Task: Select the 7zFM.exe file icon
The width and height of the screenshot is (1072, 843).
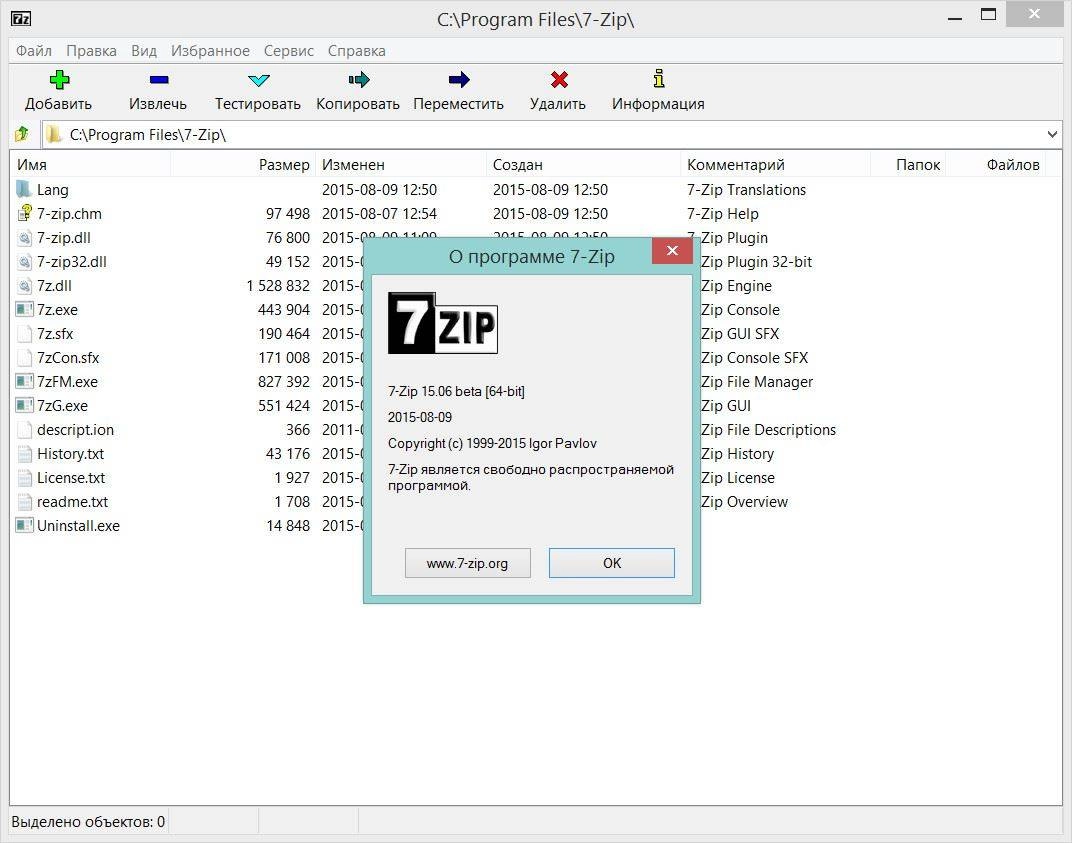Action: click(x=24, y=382)
